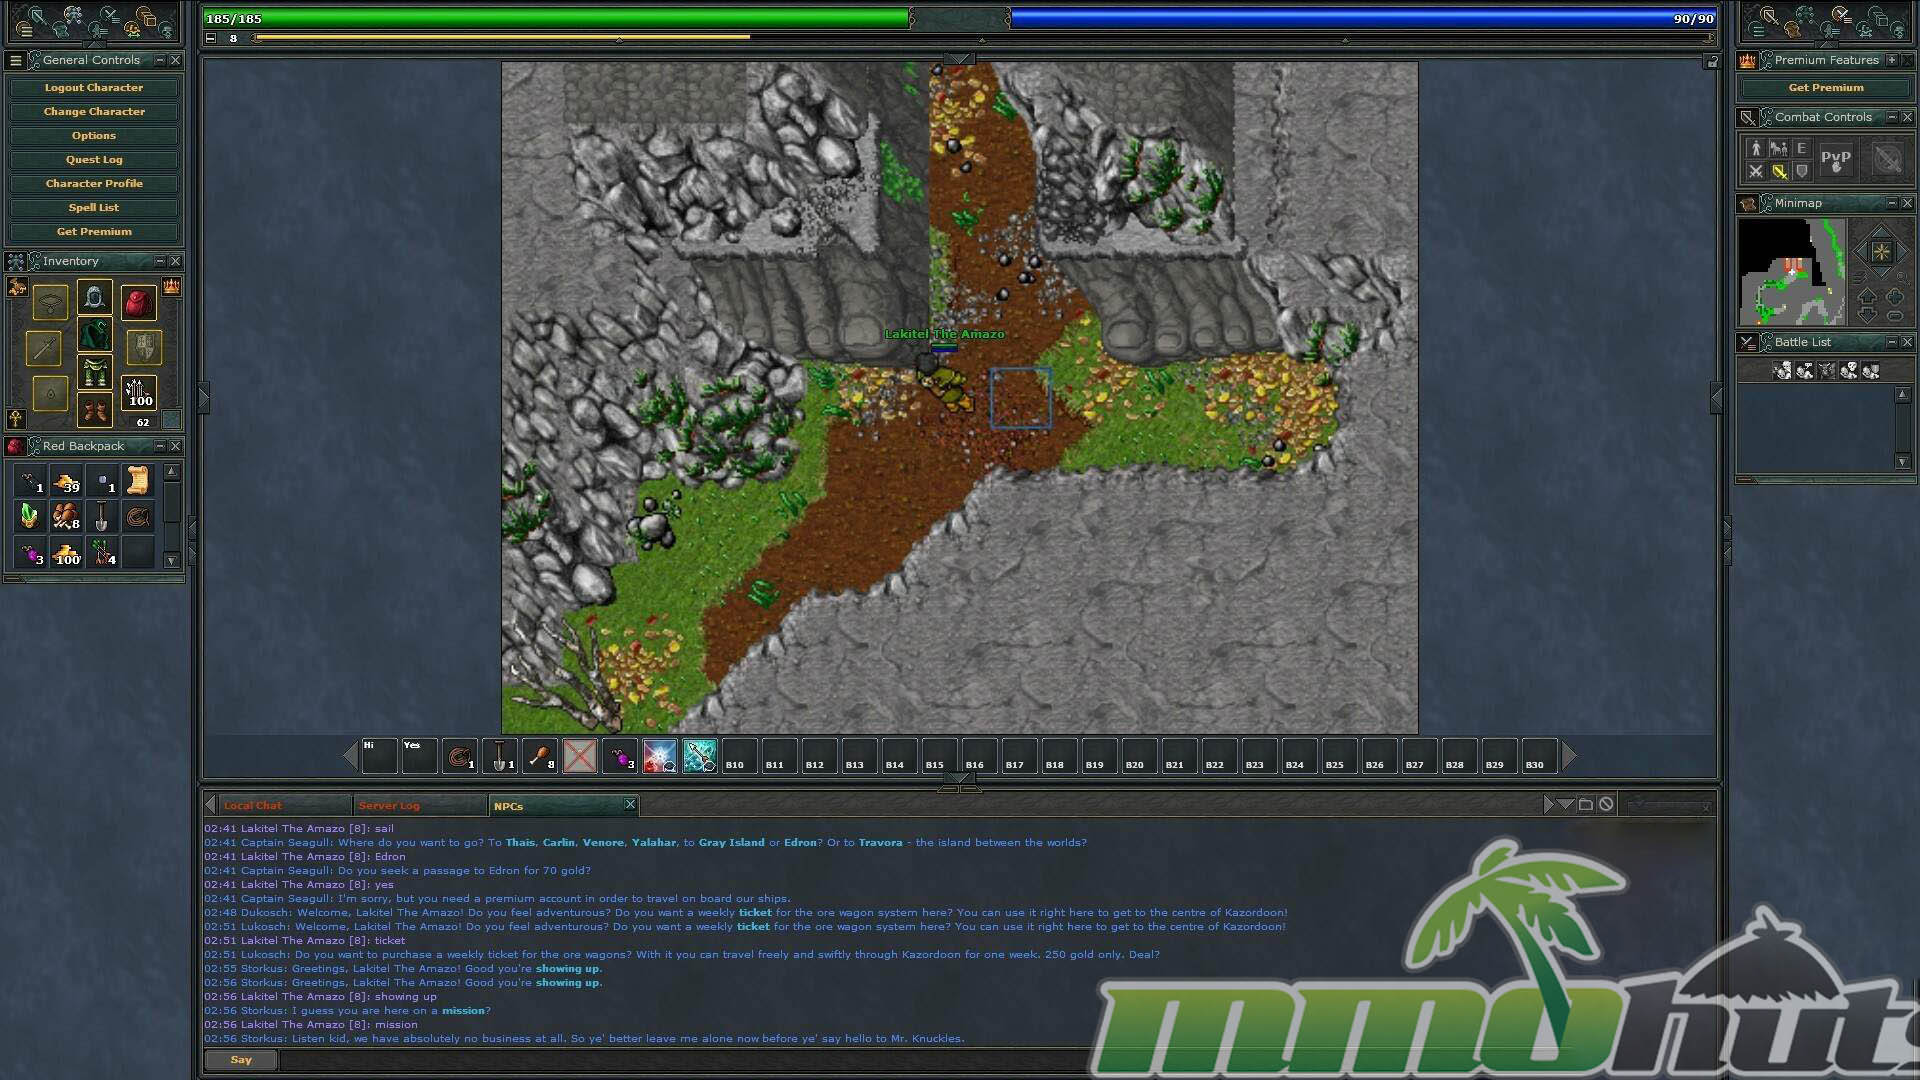Image resolution: width=1920 pixels, height=1080 pixels.
Task: Collapse the Inventory panel
Action: pos(159,261)
